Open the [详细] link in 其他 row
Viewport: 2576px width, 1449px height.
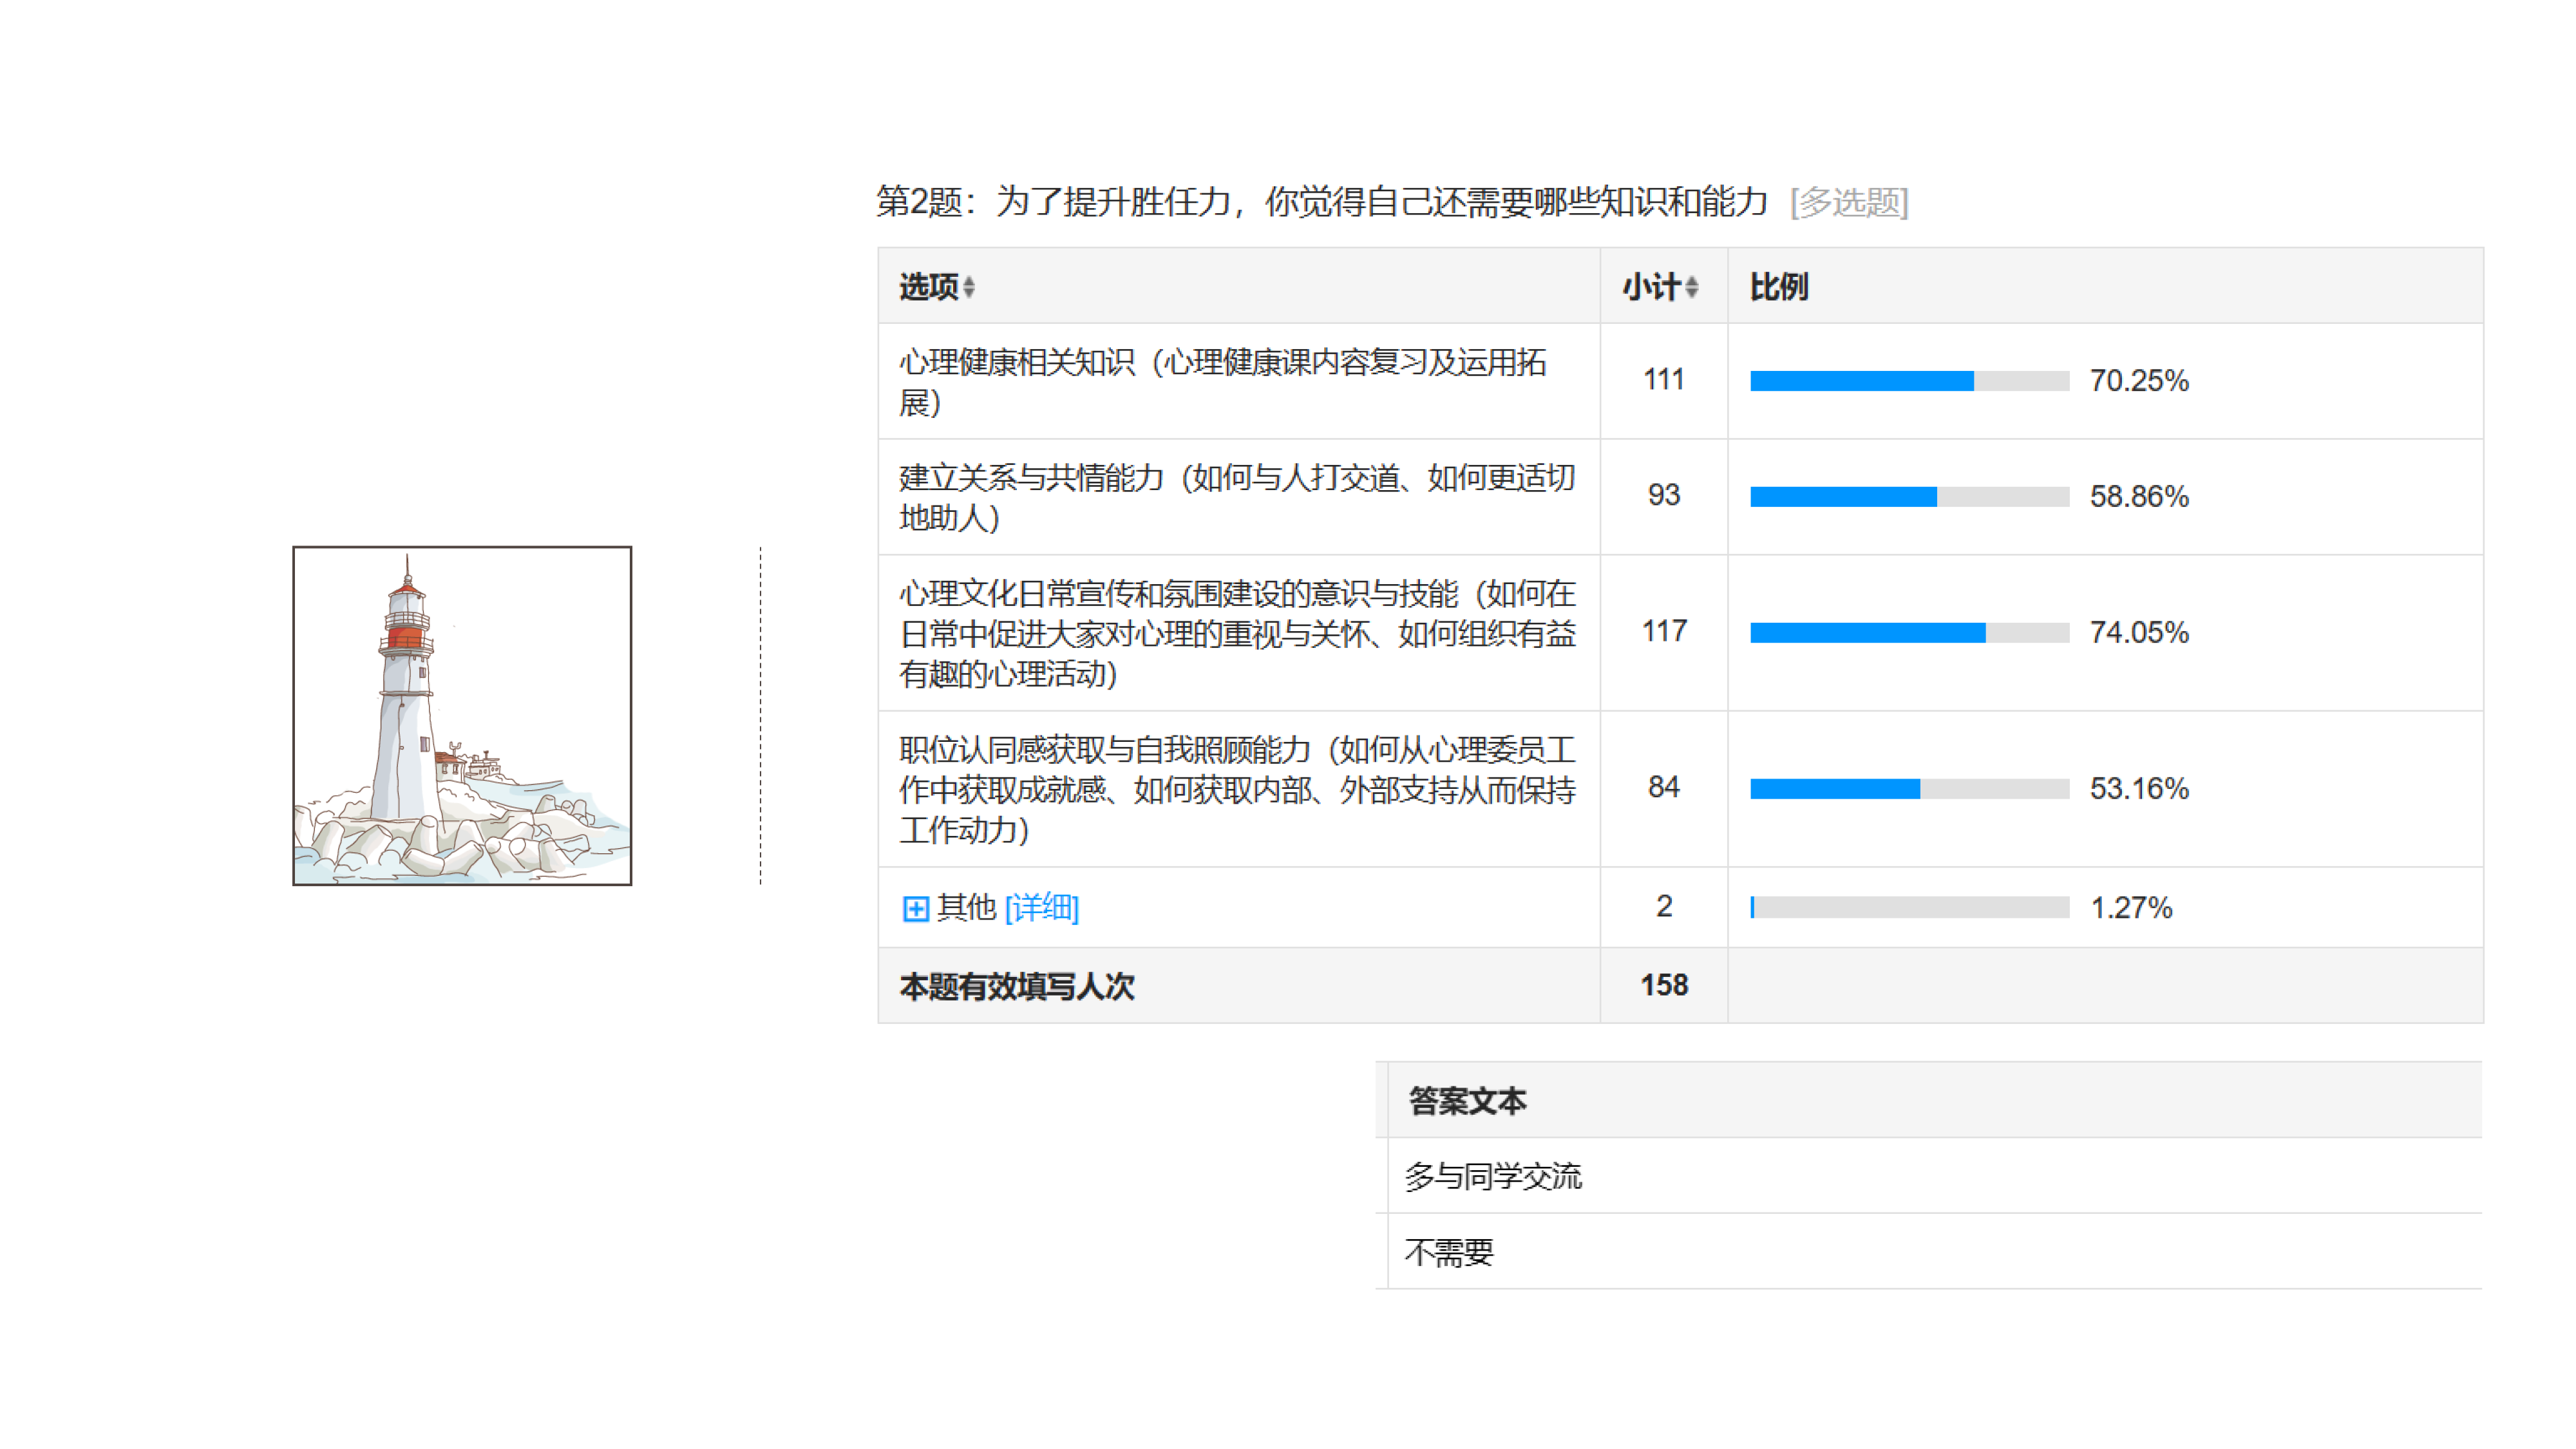click(1041, 908)
